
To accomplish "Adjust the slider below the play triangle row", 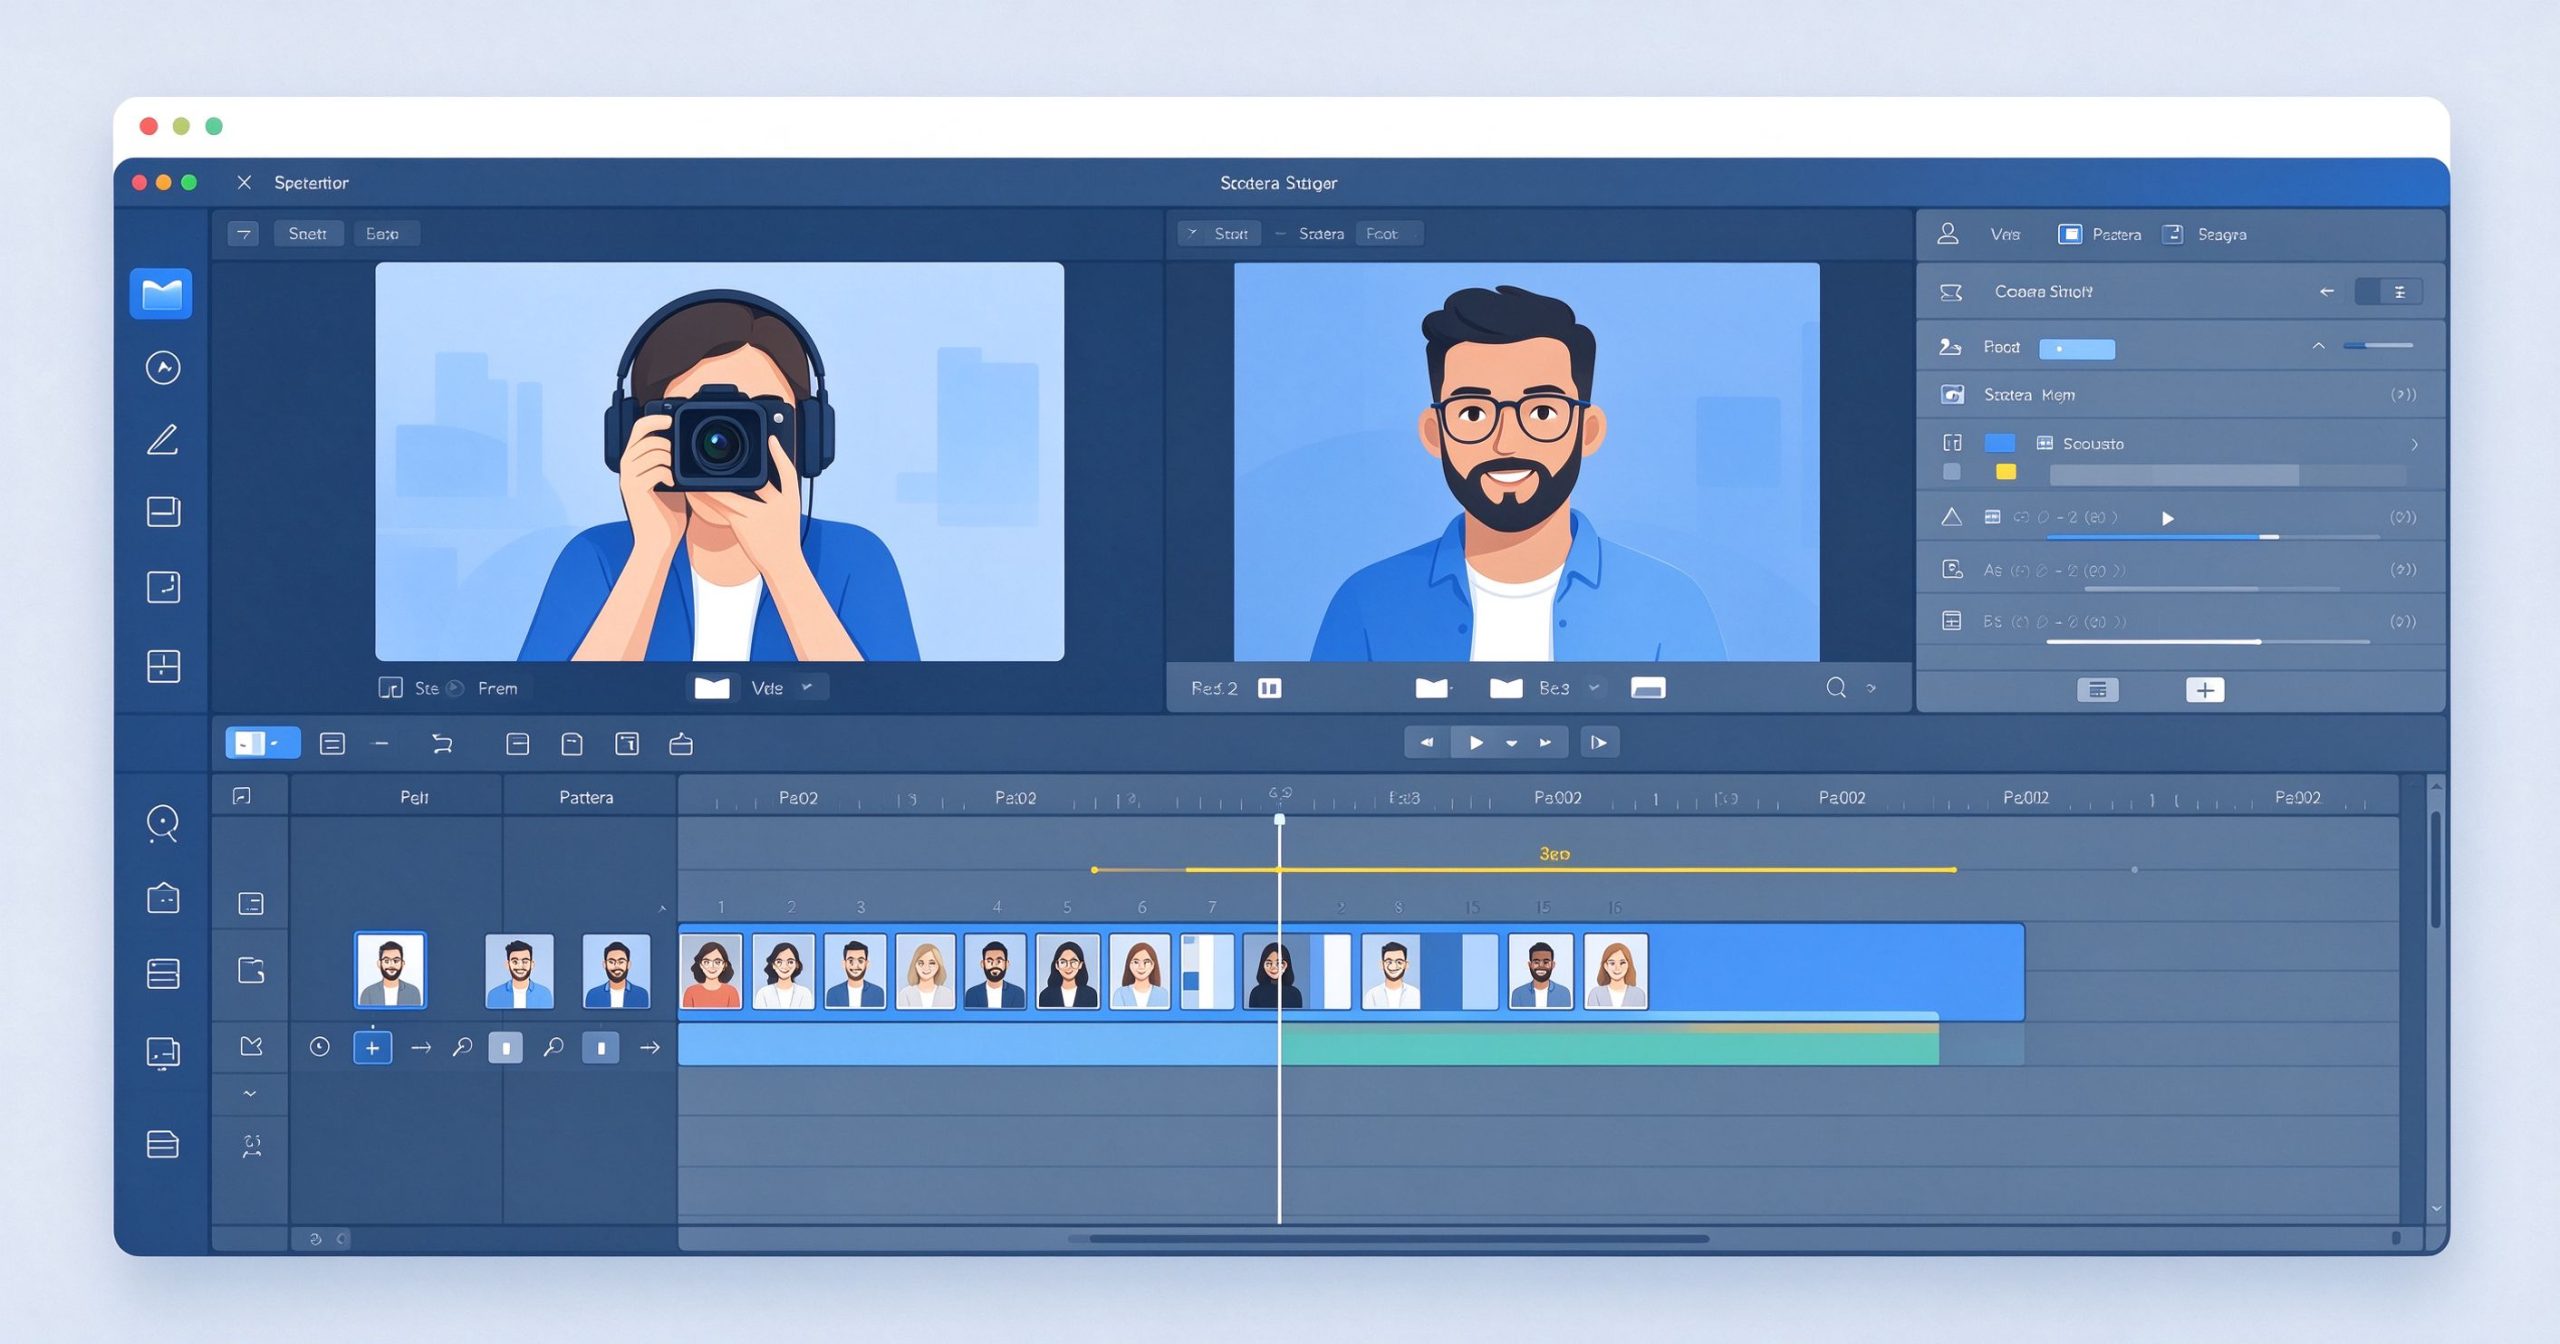I will click(x=2212, y=537).
